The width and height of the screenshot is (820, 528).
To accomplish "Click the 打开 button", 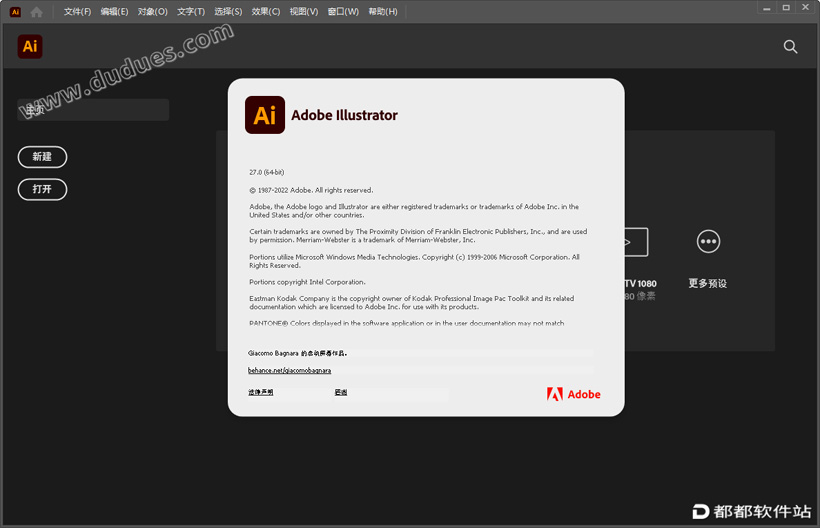I will tap(42, 189).
